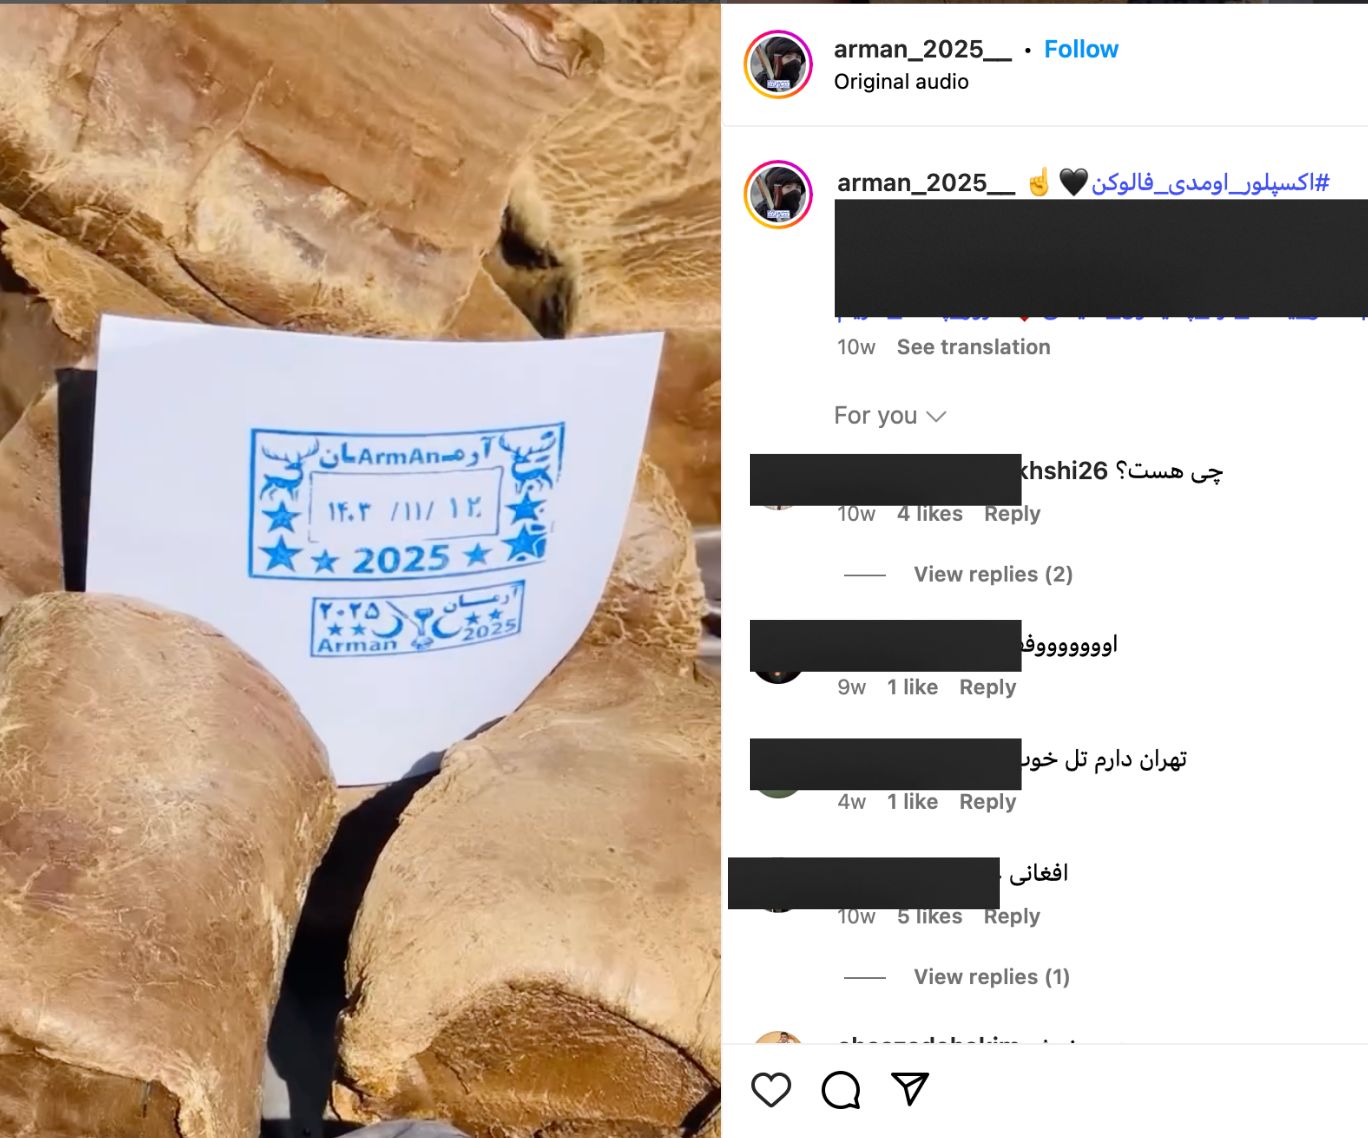The image size is (1368, 1138).
Task: Reply to the 9w comment
Action: 987,687
